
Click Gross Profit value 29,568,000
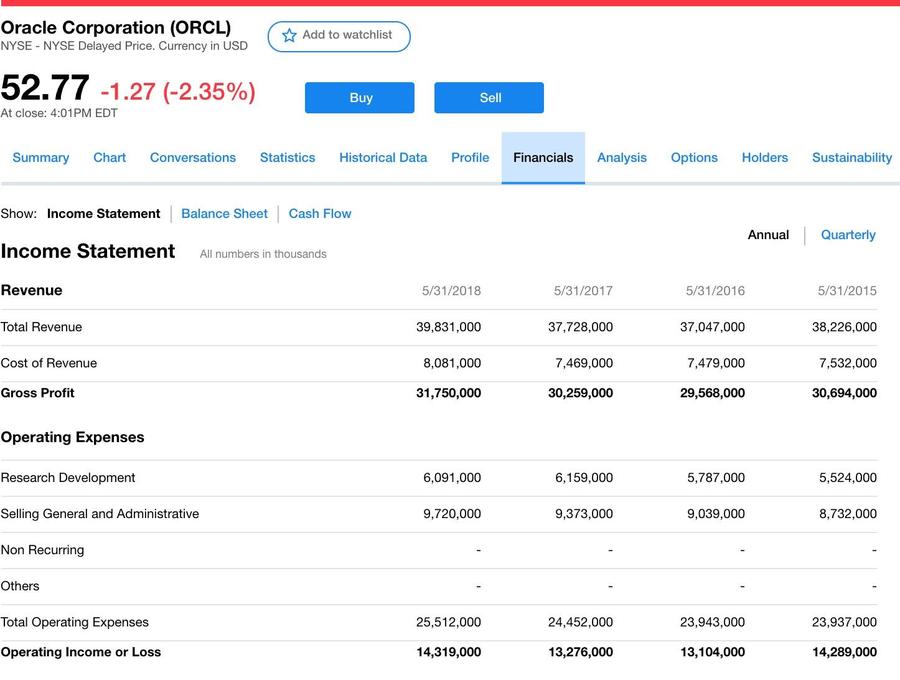coord(712,393)
